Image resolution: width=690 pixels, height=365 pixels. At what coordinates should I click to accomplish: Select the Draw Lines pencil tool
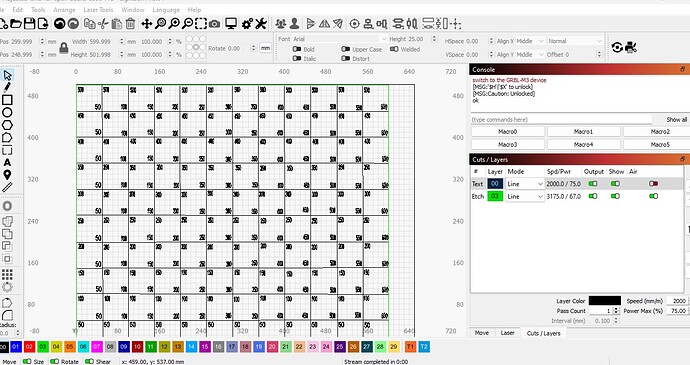coord(7,87)
